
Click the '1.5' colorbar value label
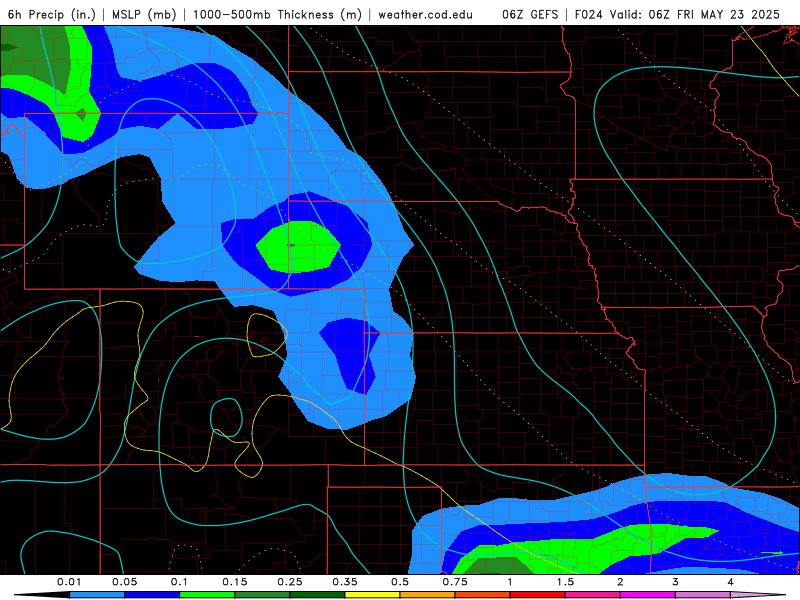(565, 582)
